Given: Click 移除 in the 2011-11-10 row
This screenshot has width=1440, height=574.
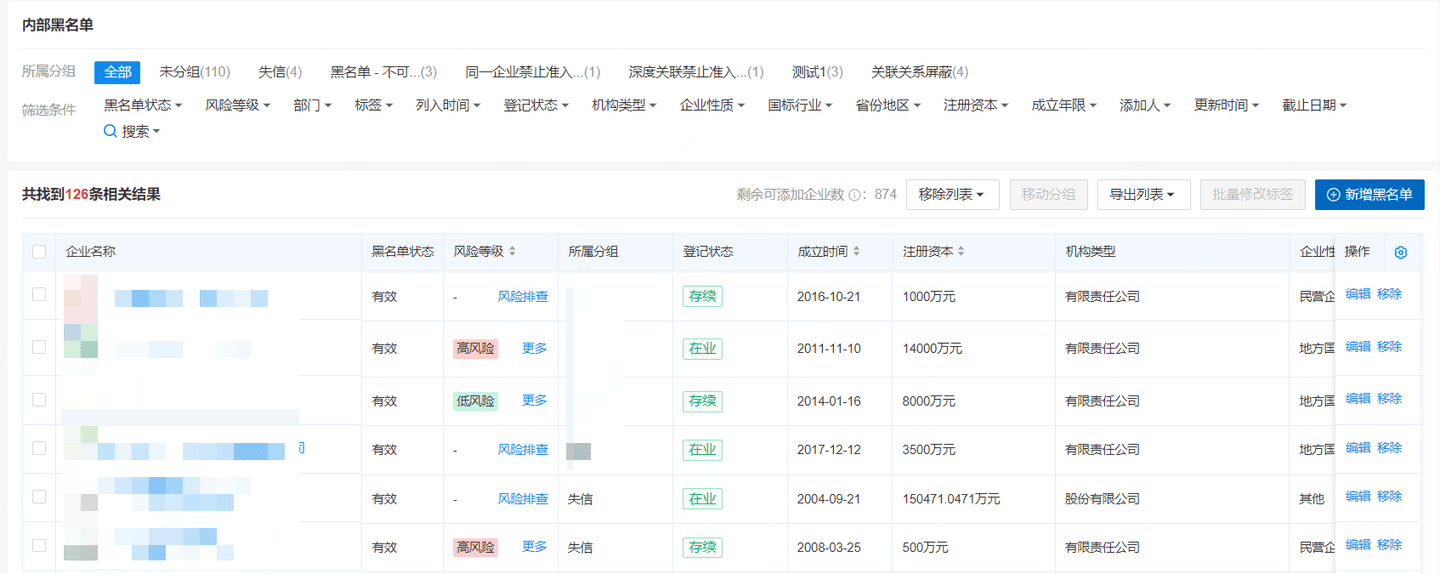Looking at the screenshot, I should pos(1389,346).
